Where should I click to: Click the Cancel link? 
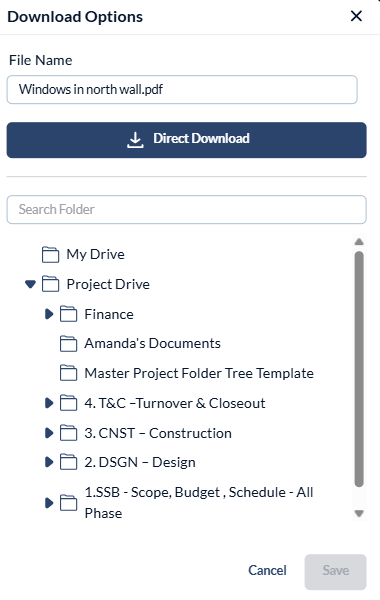pyautogui.click(x=267, y=571)
